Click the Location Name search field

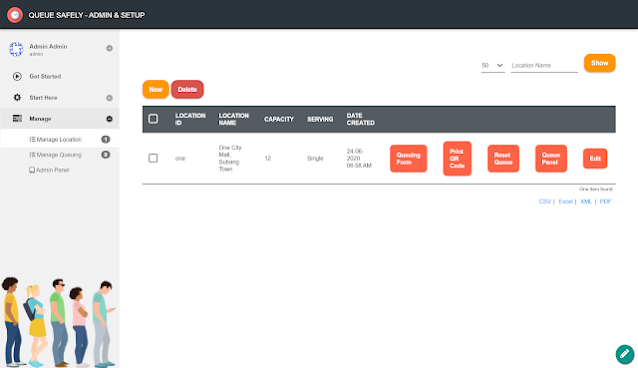(544, 66)
